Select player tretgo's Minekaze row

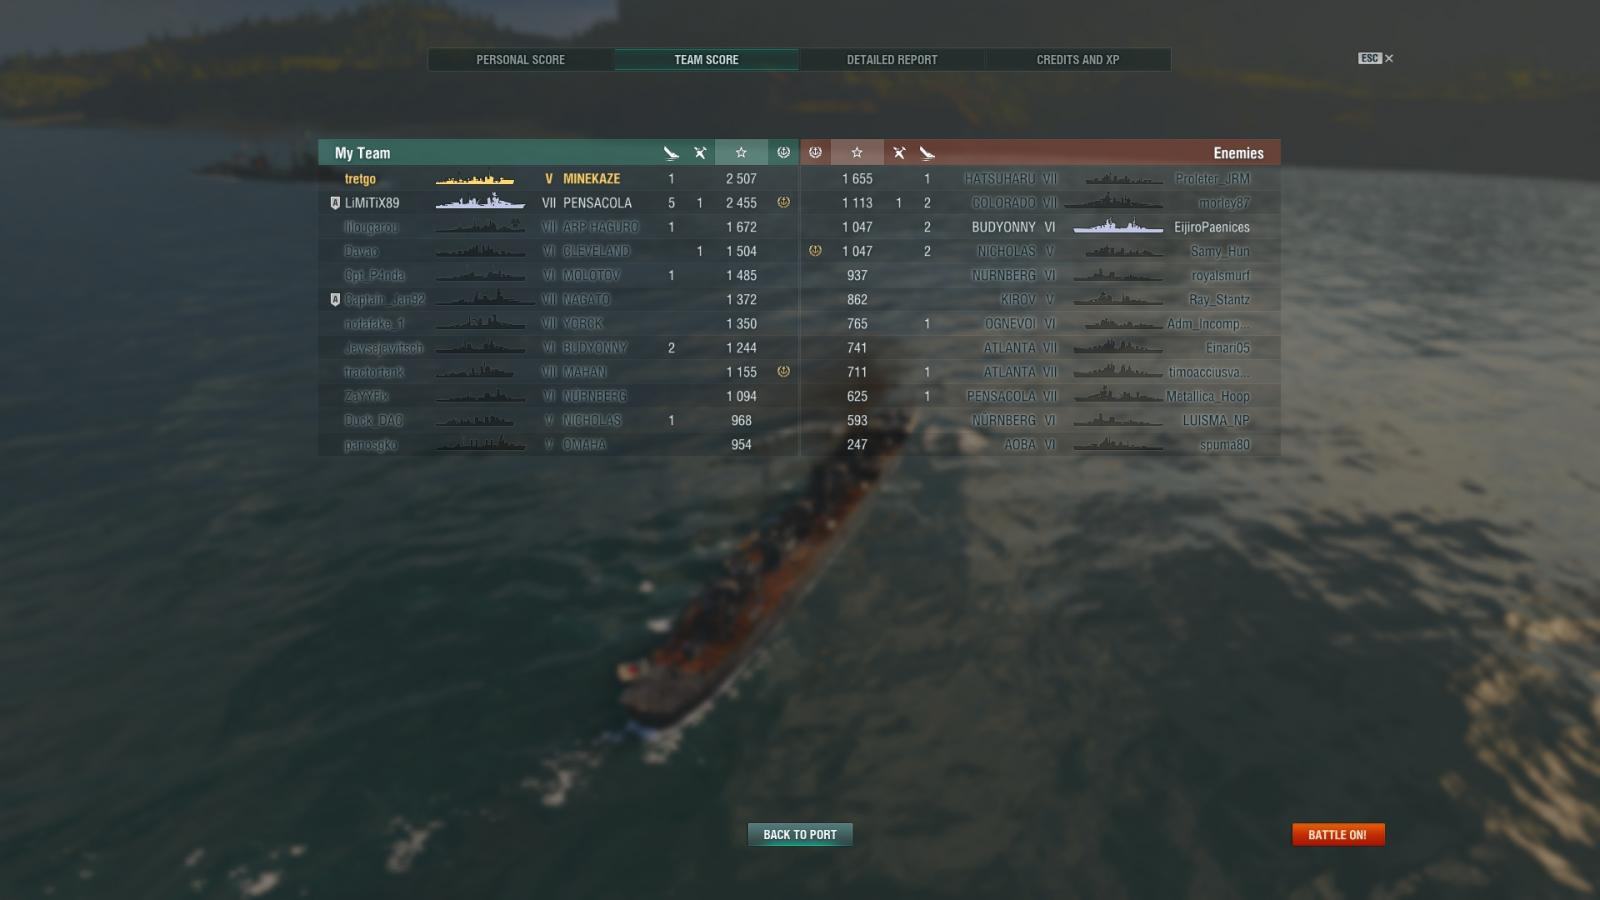click(x=558, y=179)
